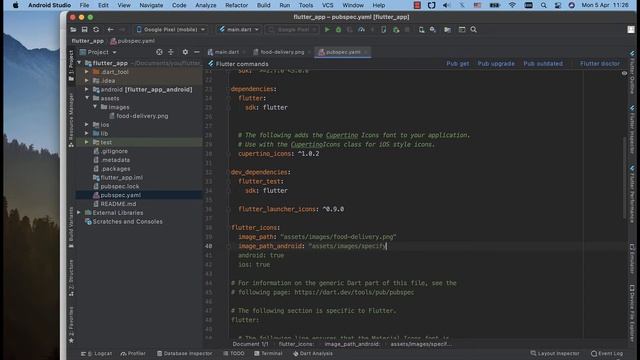Viewport: 640px width, 360px height.
Task: Open the Structure side tab
Action: 71,278
